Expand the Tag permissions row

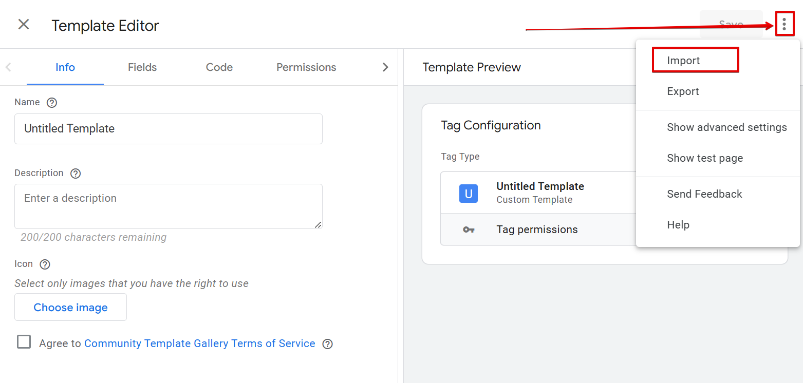click(x=538, y=229)
